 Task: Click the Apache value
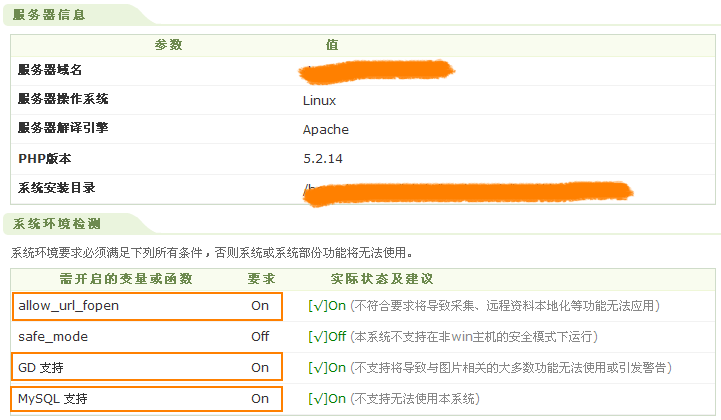[x=326, y=129]
